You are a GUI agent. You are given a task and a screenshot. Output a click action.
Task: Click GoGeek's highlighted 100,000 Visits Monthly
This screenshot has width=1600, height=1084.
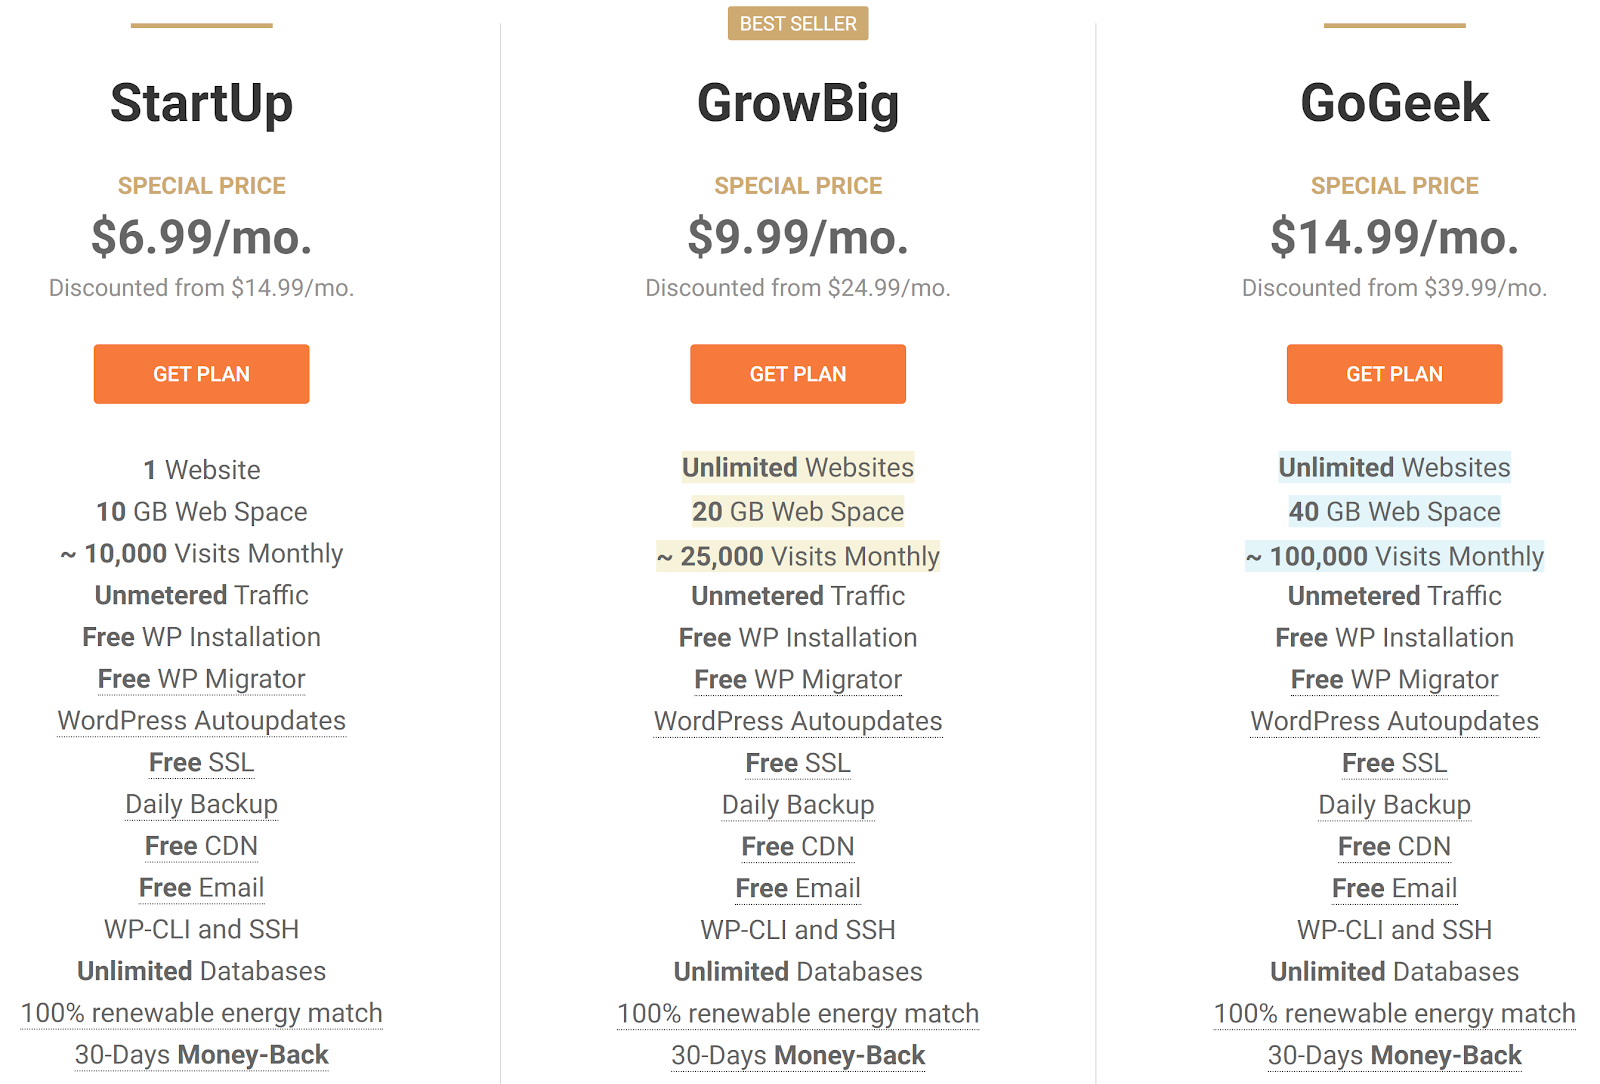(x=1394, y=556)
